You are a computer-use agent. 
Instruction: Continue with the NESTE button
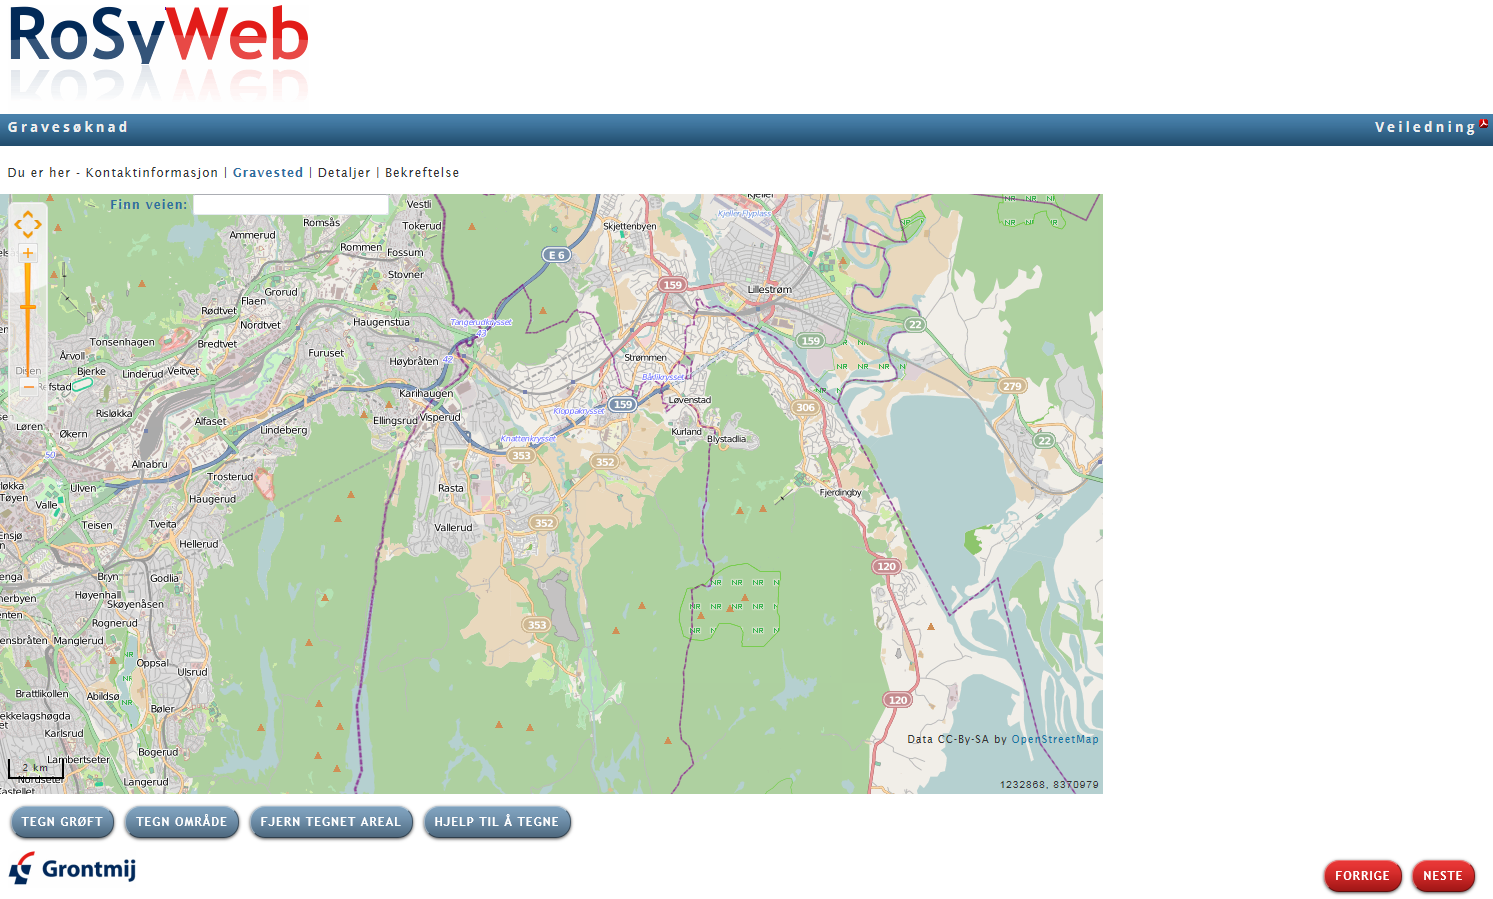pos(1443,876)
